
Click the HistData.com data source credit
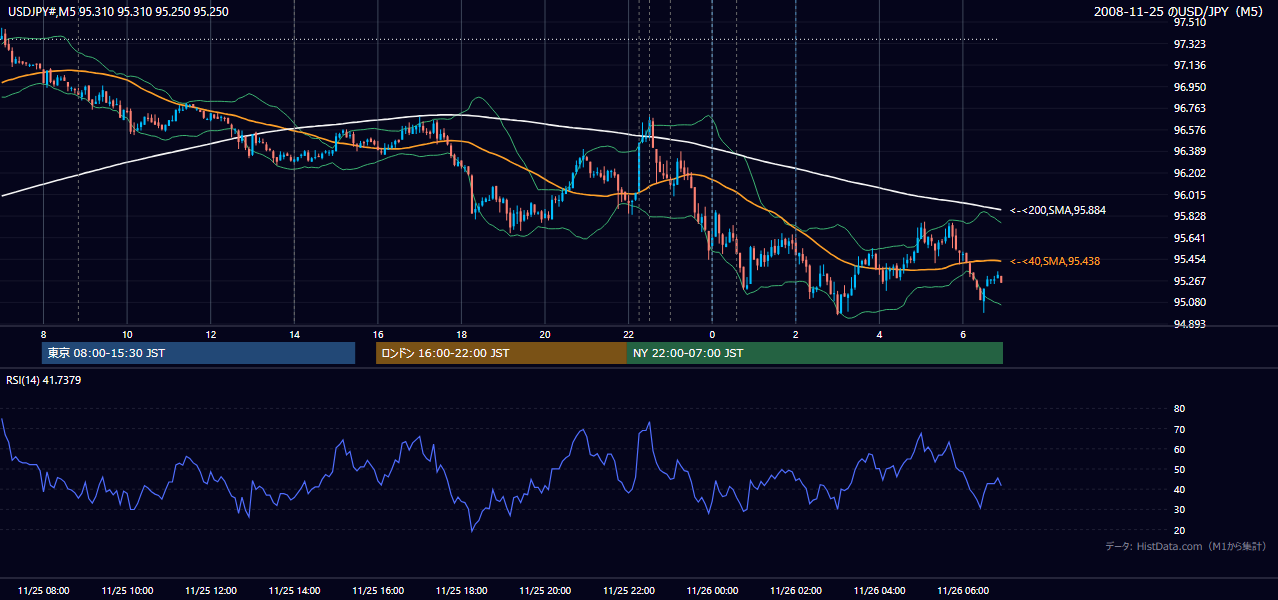[x=1185, y=546]
